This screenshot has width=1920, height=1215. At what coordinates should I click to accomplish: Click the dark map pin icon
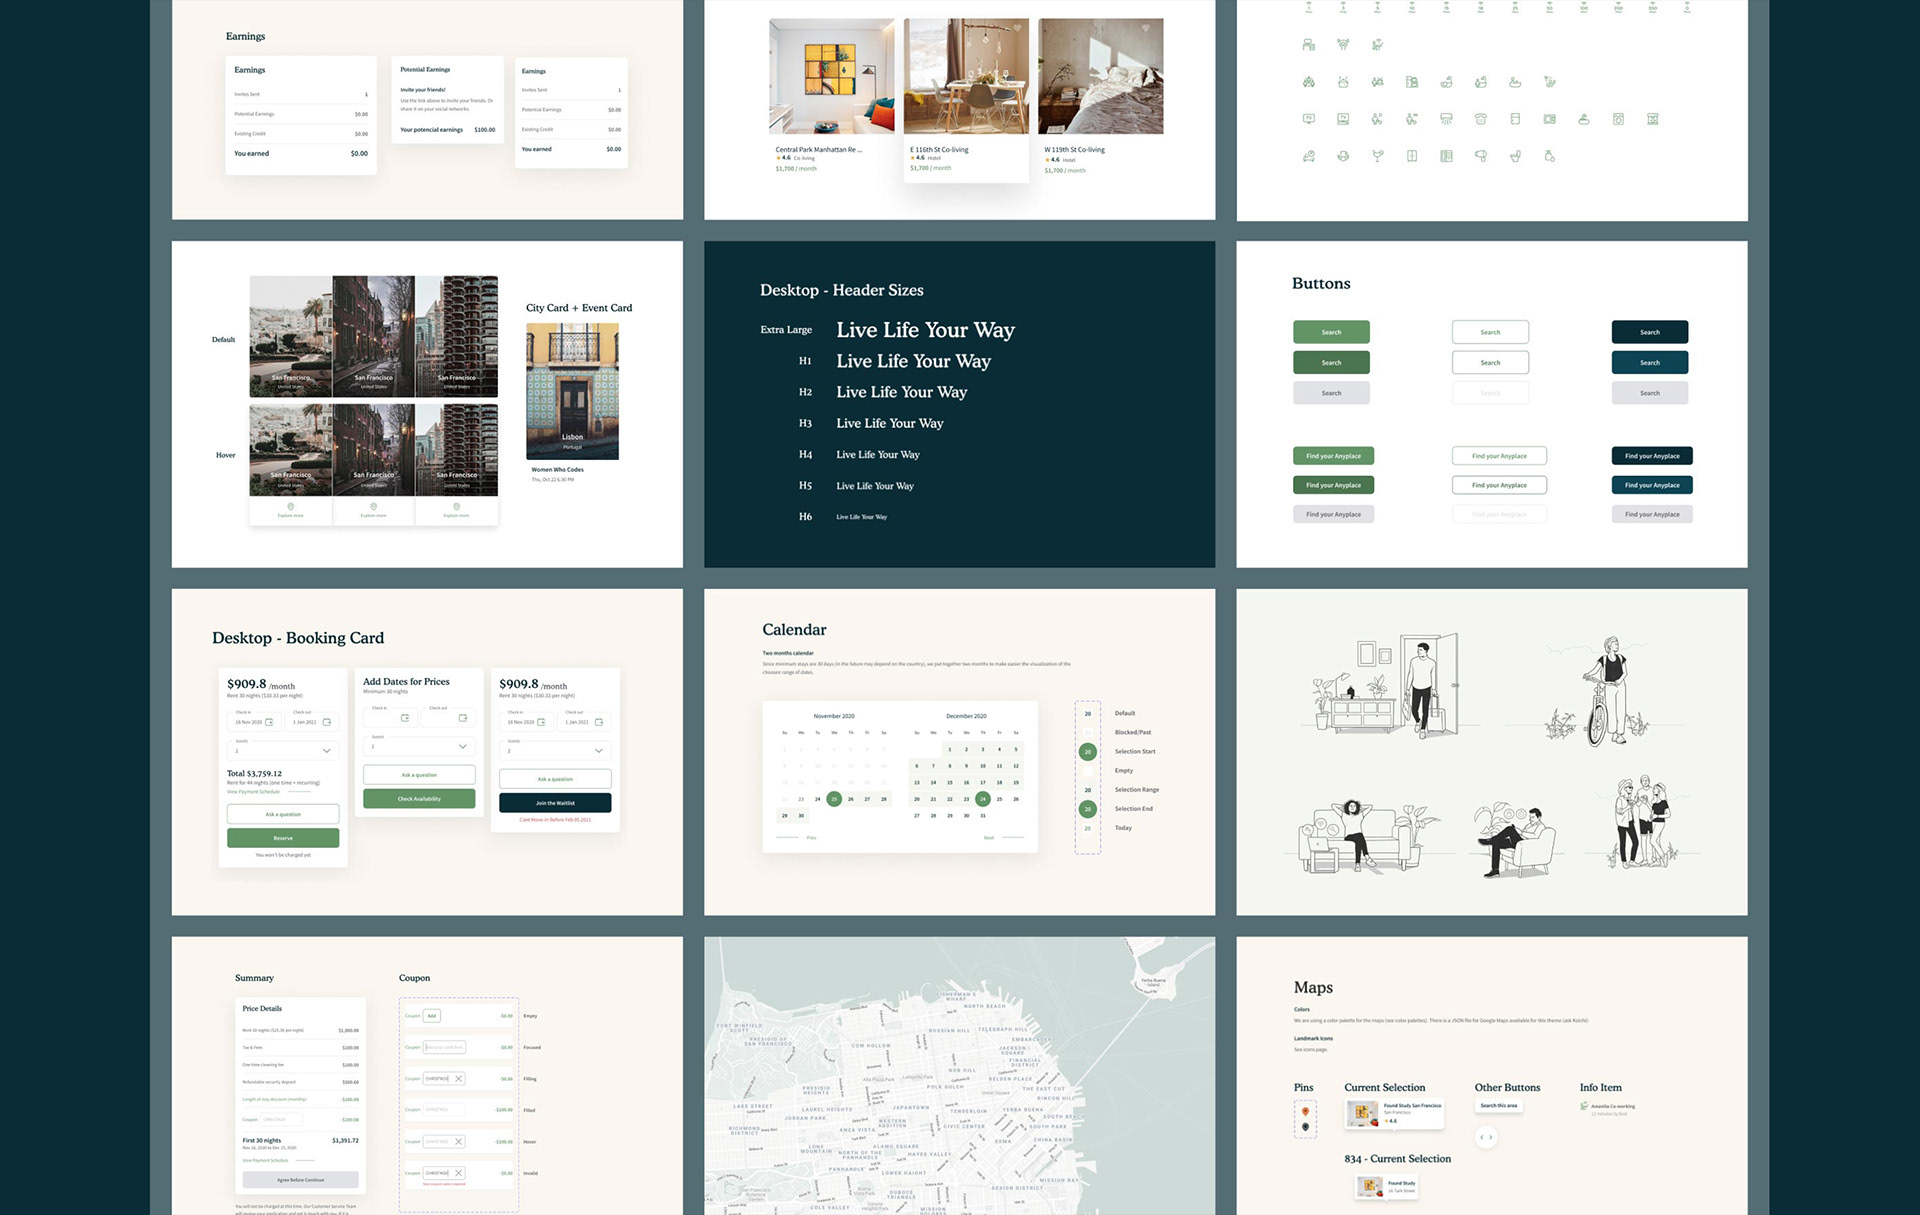[x=1305, y=1127]
